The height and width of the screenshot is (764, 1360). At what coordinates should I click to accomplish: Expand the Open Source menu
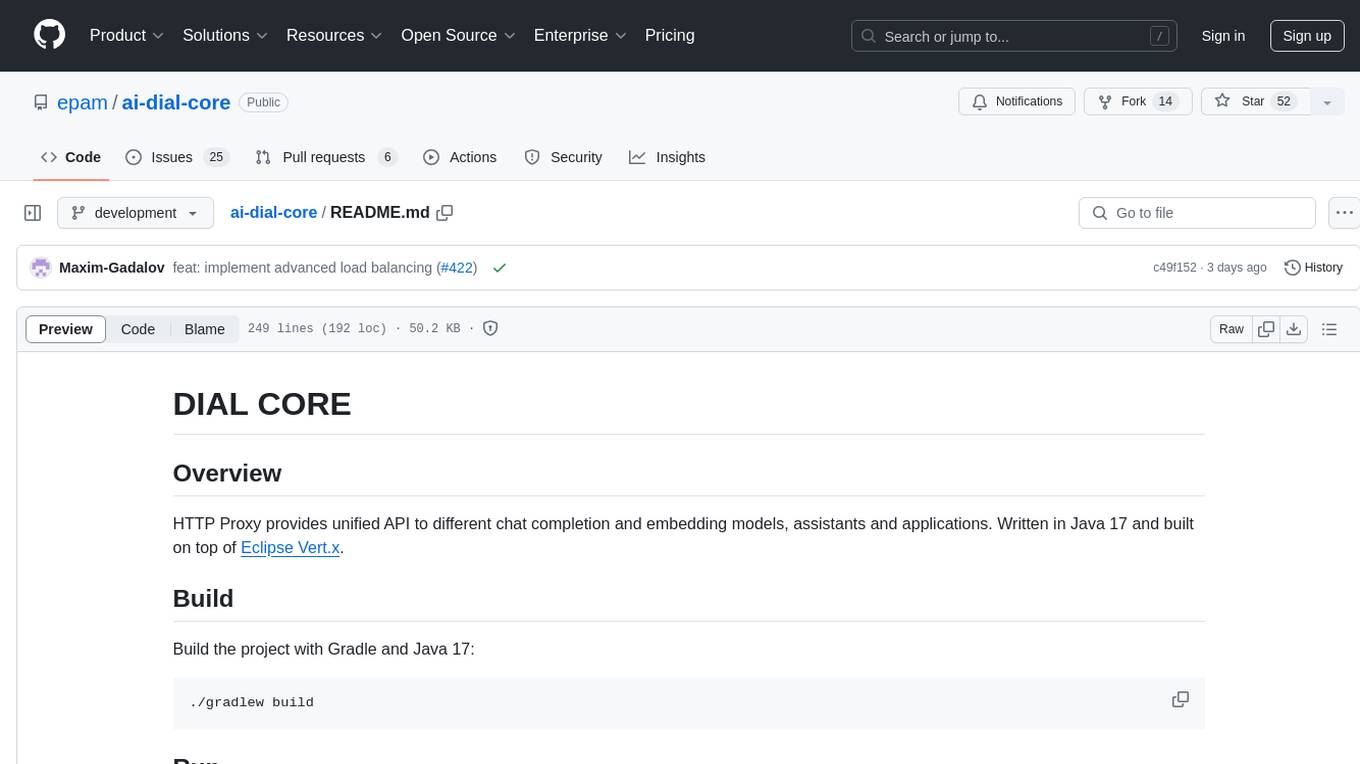tap(458, 35)
